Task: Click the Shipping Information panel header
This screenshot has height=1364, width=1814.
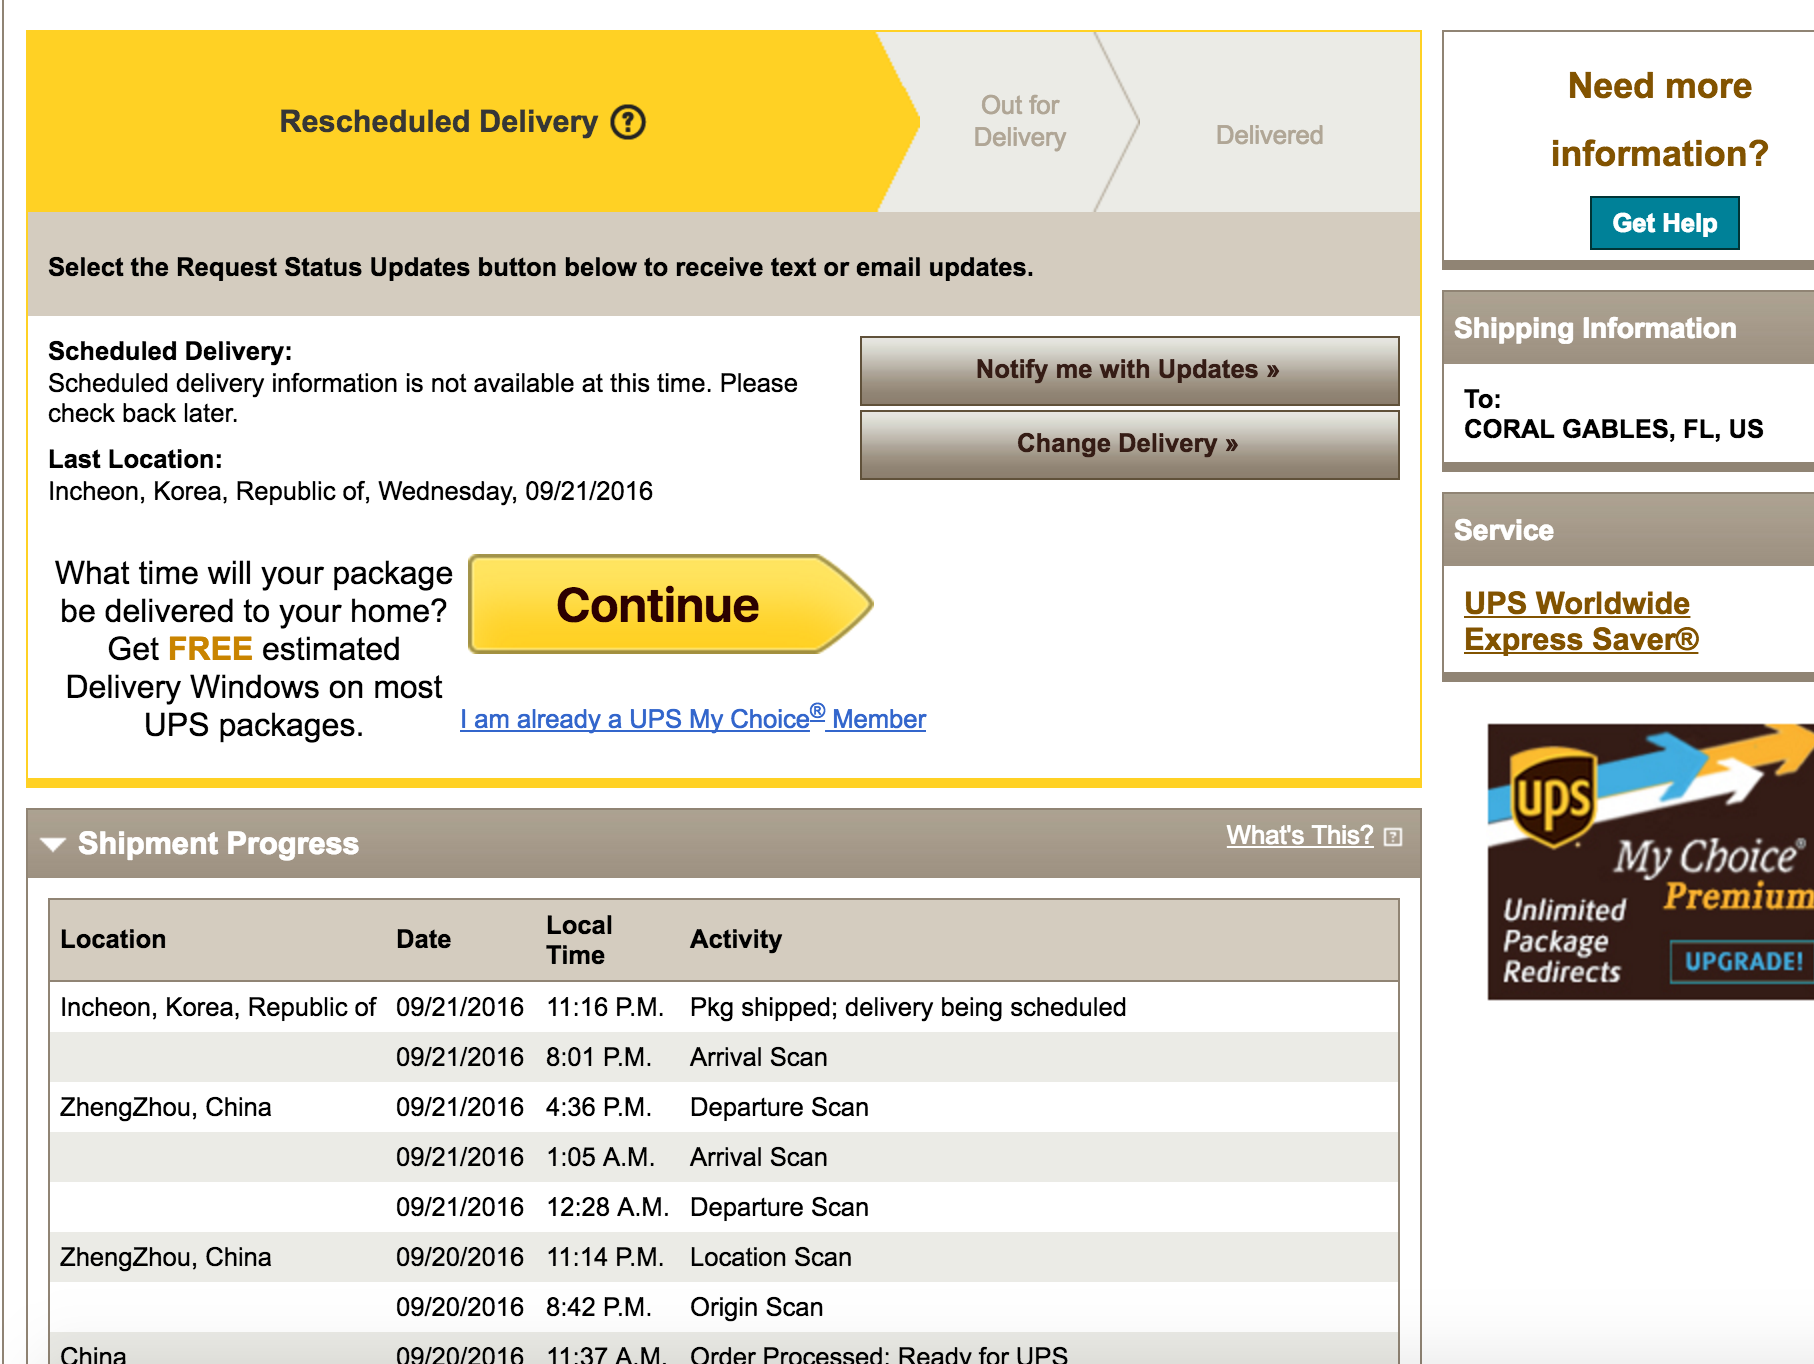Action: point(1629,328)
